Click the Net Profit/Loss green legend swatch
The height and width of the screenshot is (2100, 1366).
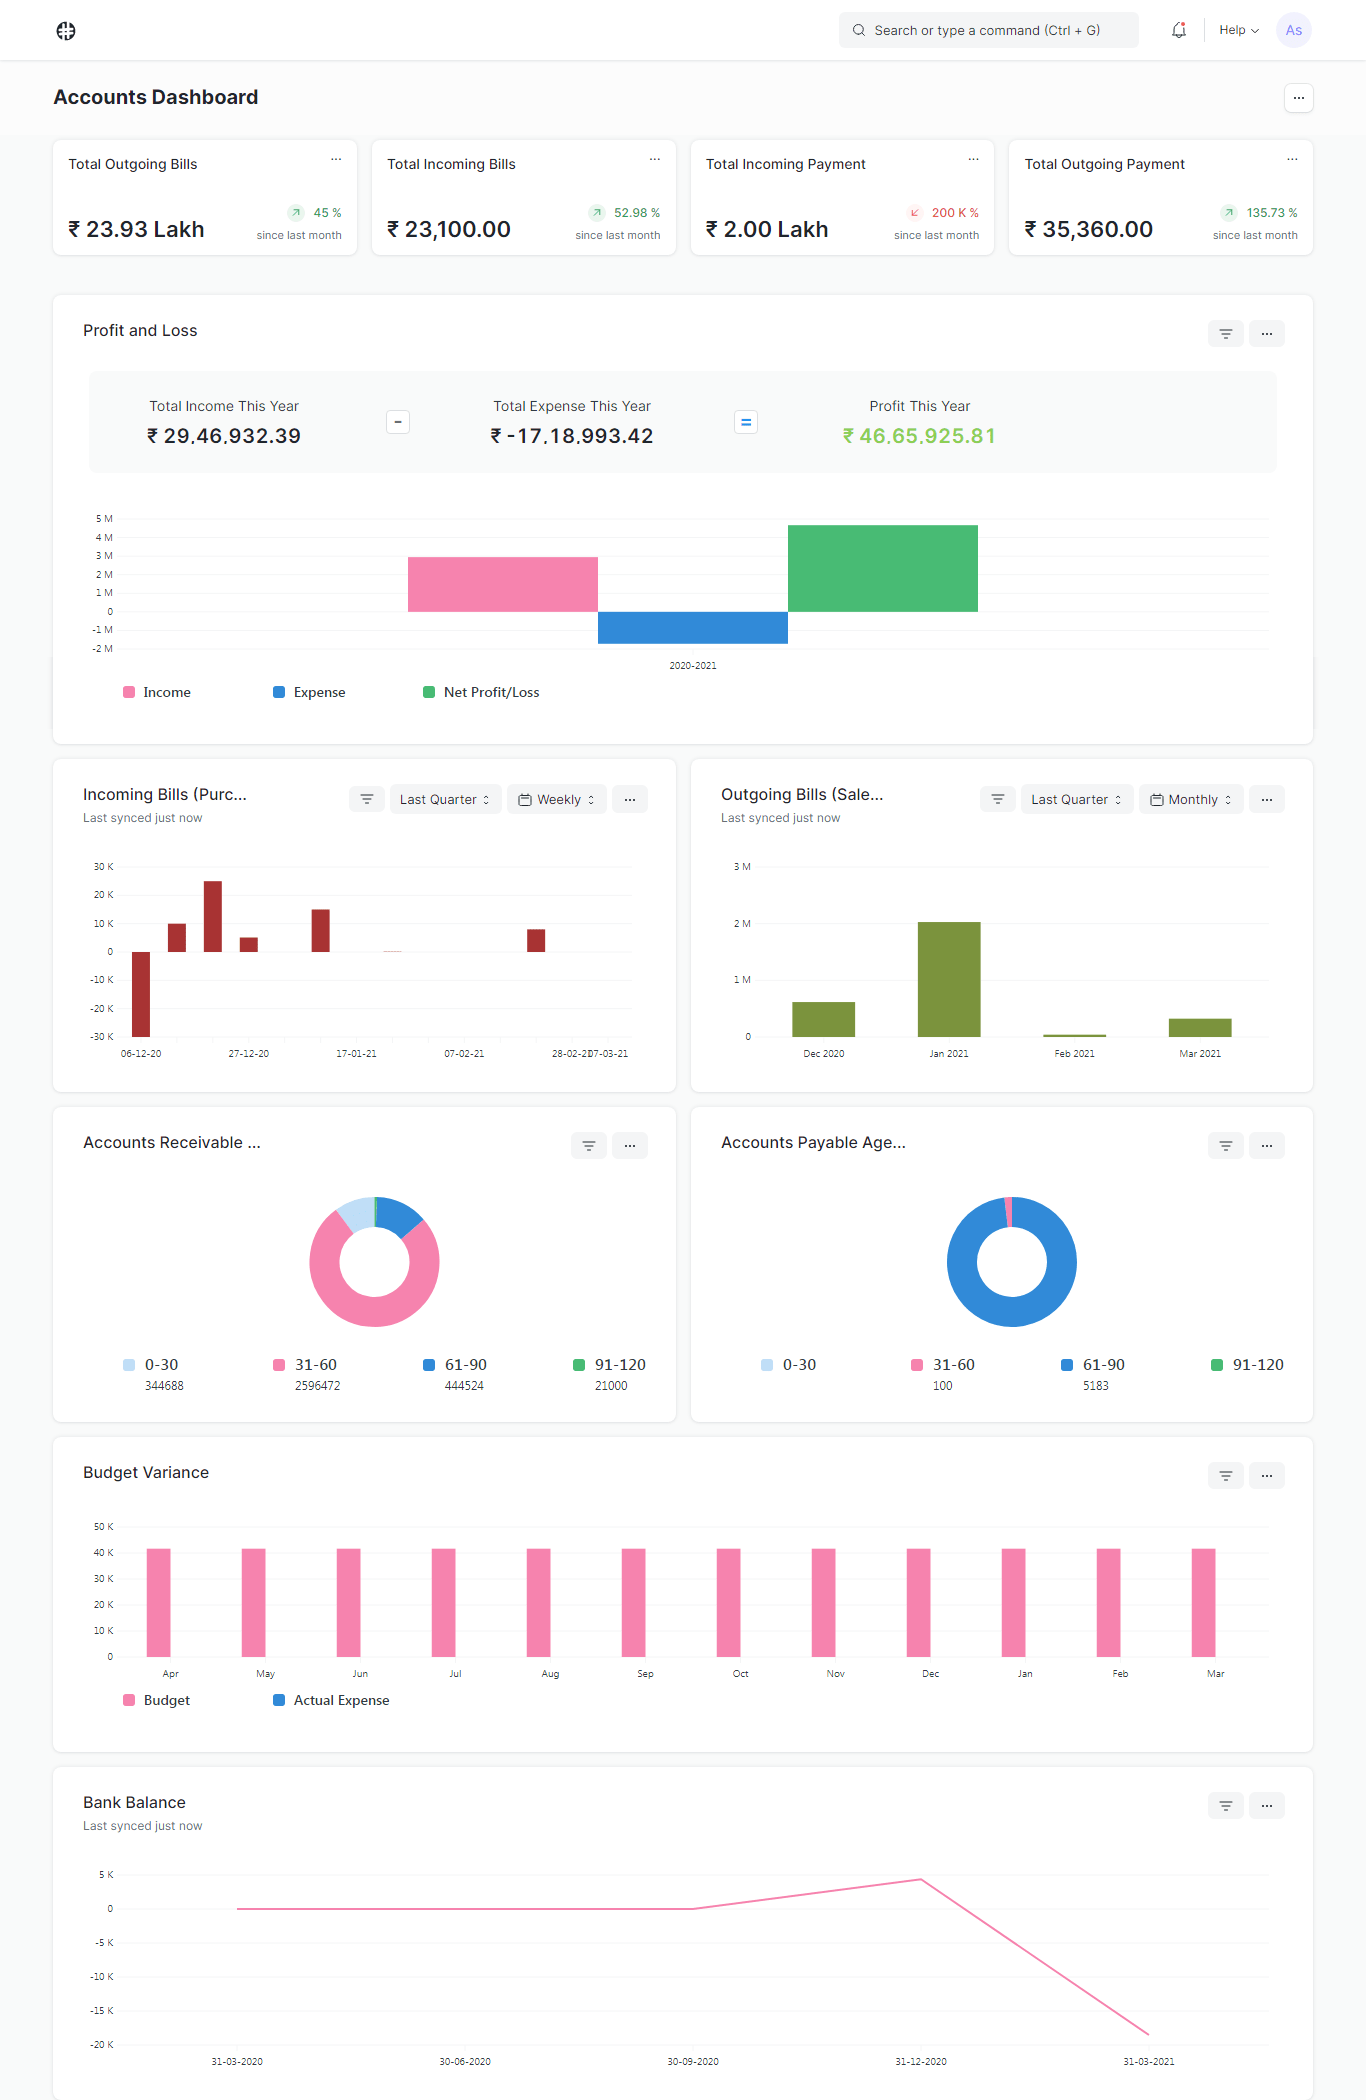429,692
